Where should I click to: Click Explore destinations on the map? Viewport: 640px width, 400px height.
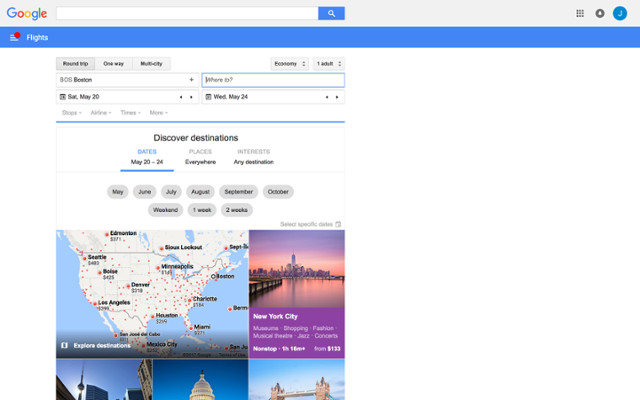[x=102, y=345]
